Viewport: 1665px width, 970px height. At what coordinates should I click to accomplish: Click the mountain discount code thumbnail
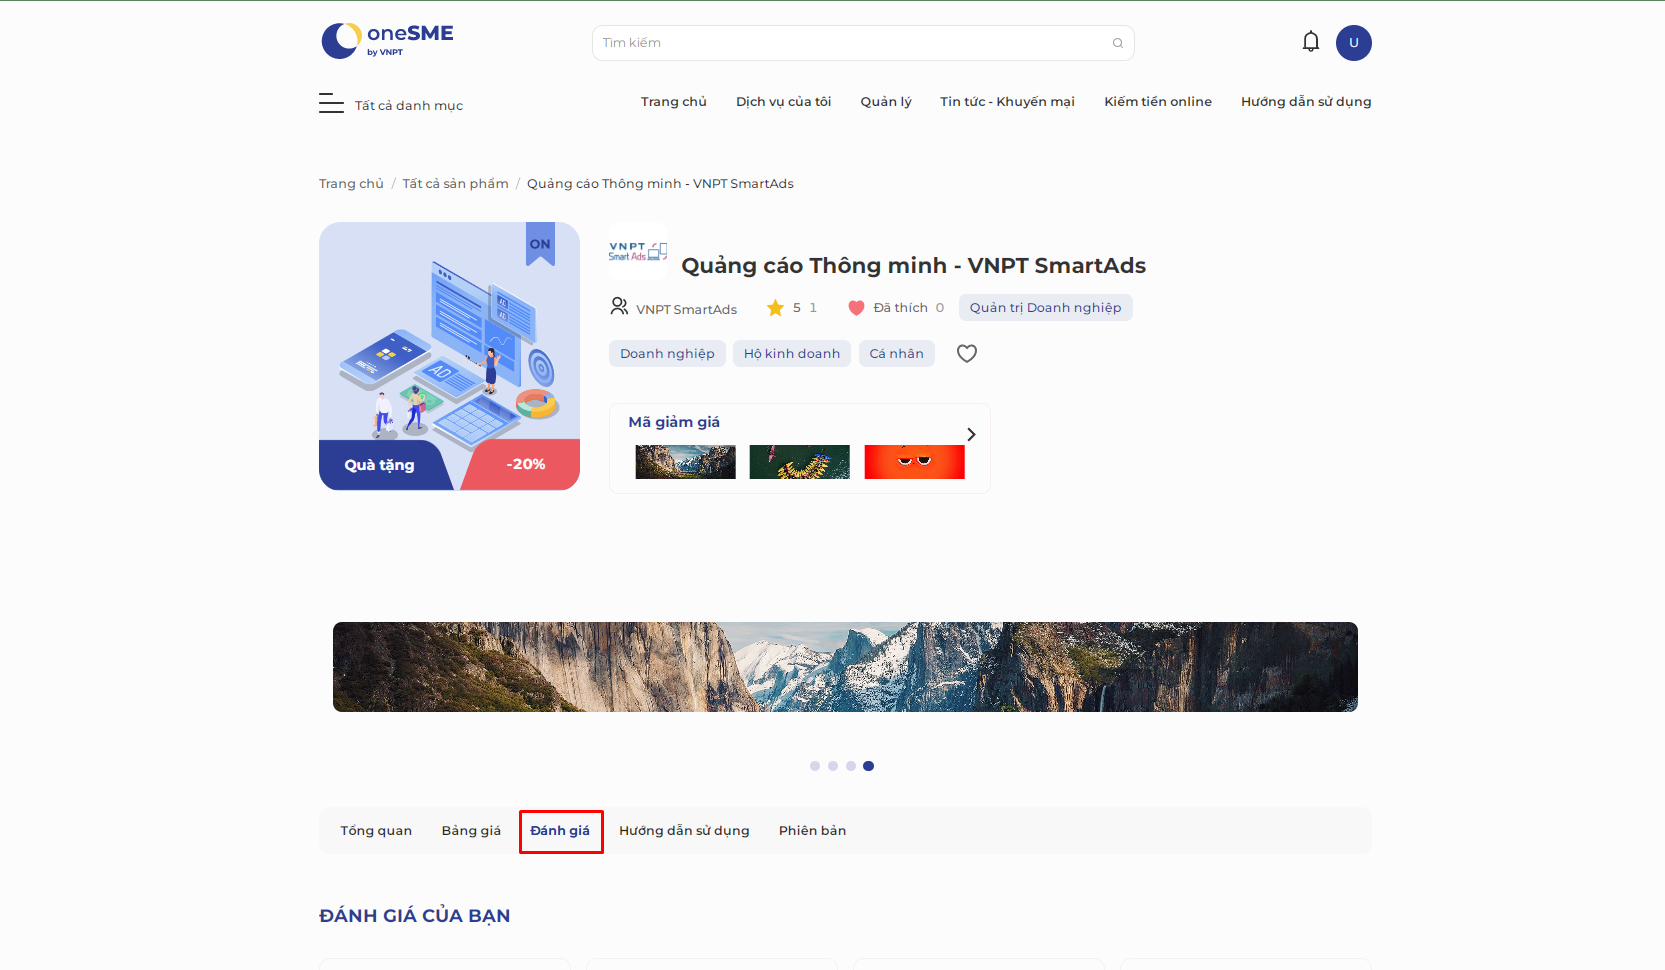pos(685,462)
